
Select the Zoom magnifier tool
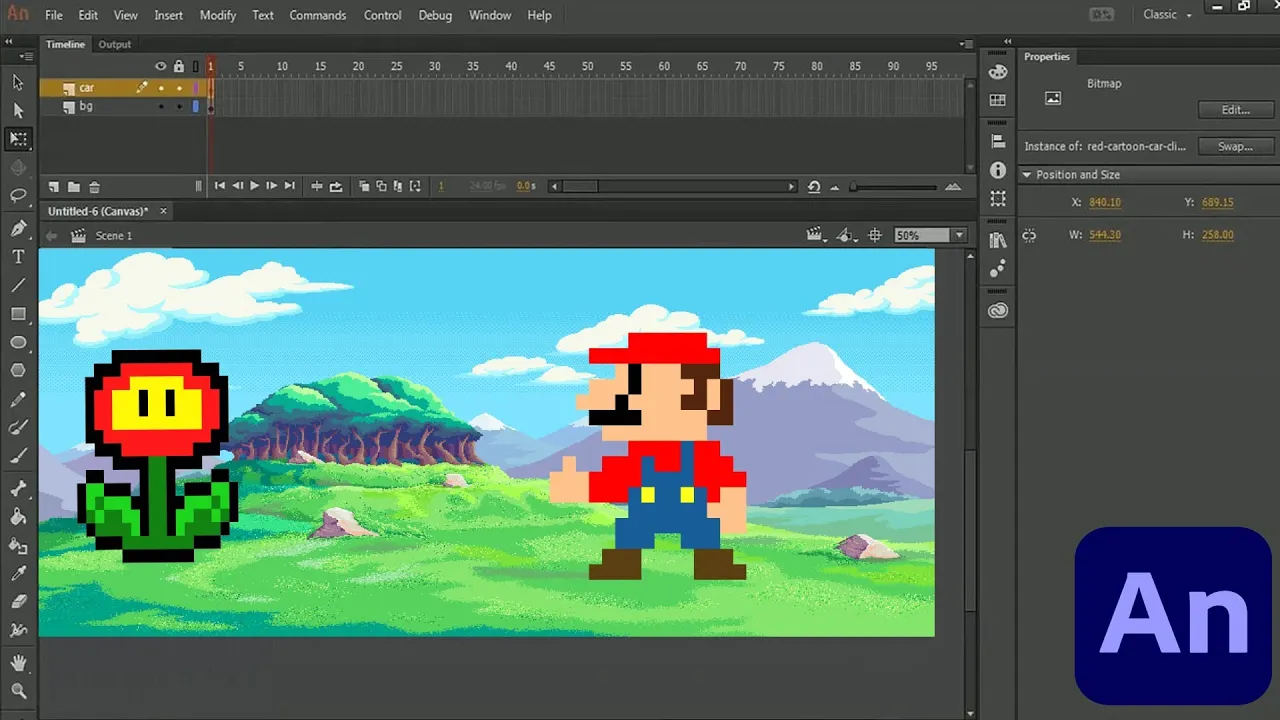point(18,691)
